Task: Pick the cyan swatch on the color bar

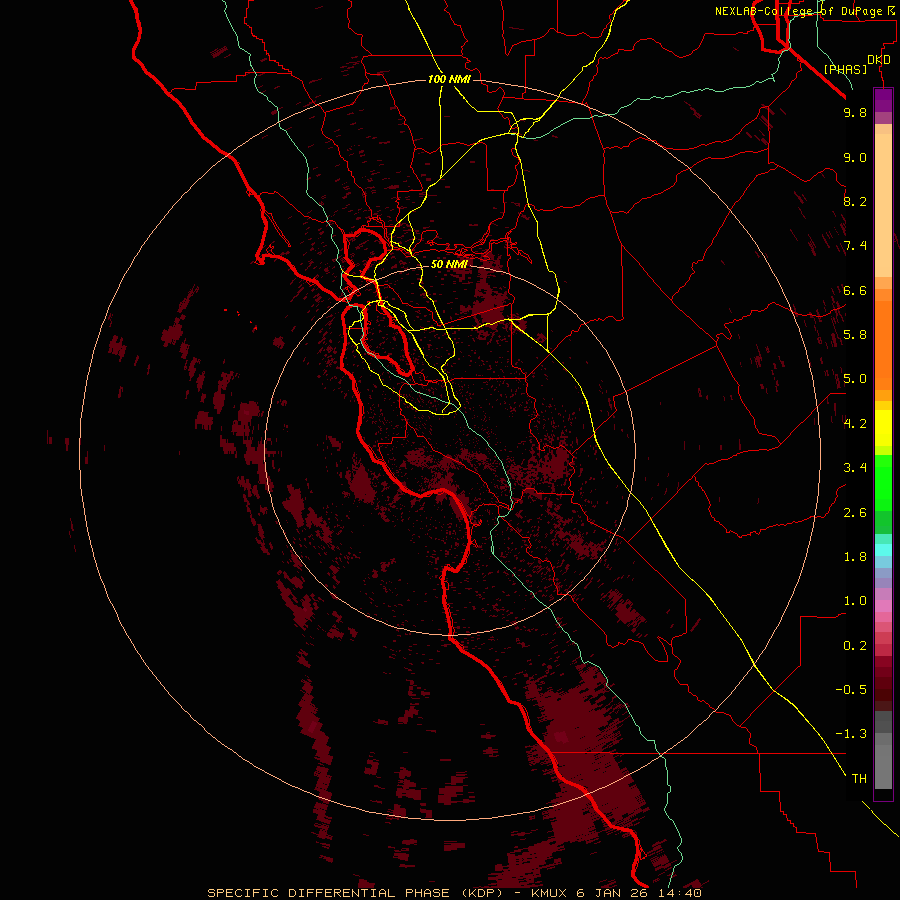Action: pyautogui.click(x=883, y=550)
